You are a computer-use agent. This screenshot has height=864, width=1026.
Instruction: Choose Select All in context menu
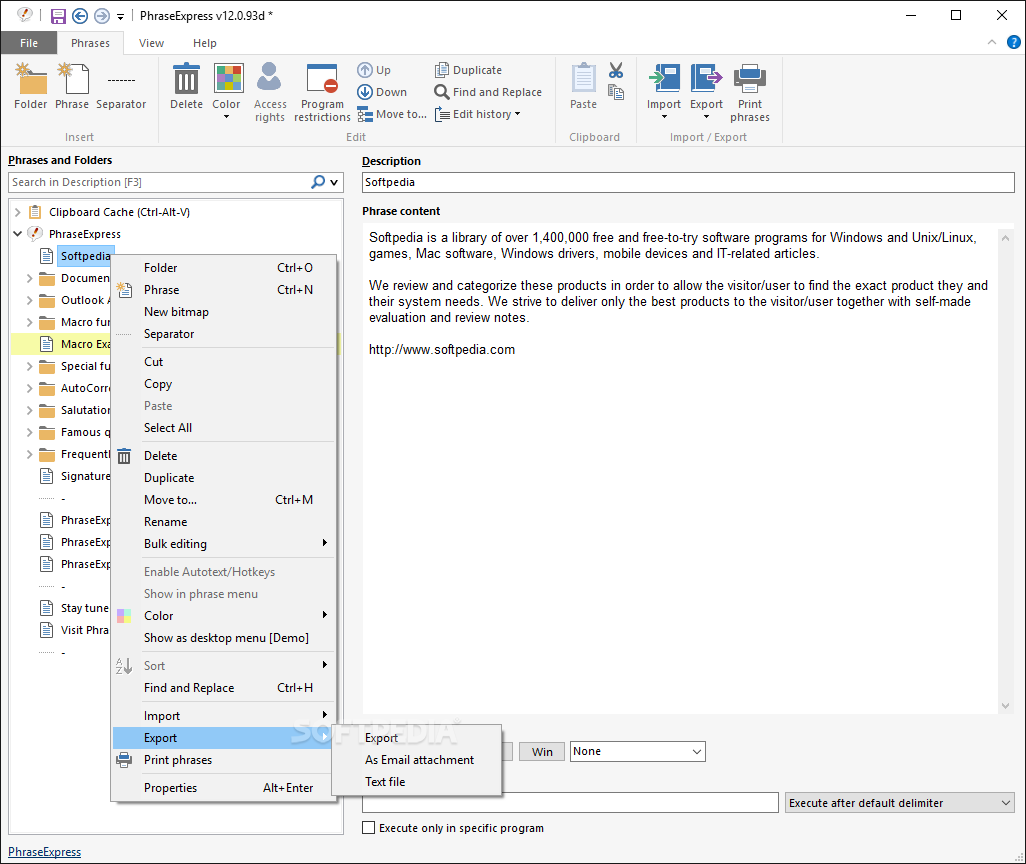coord(223,427)
